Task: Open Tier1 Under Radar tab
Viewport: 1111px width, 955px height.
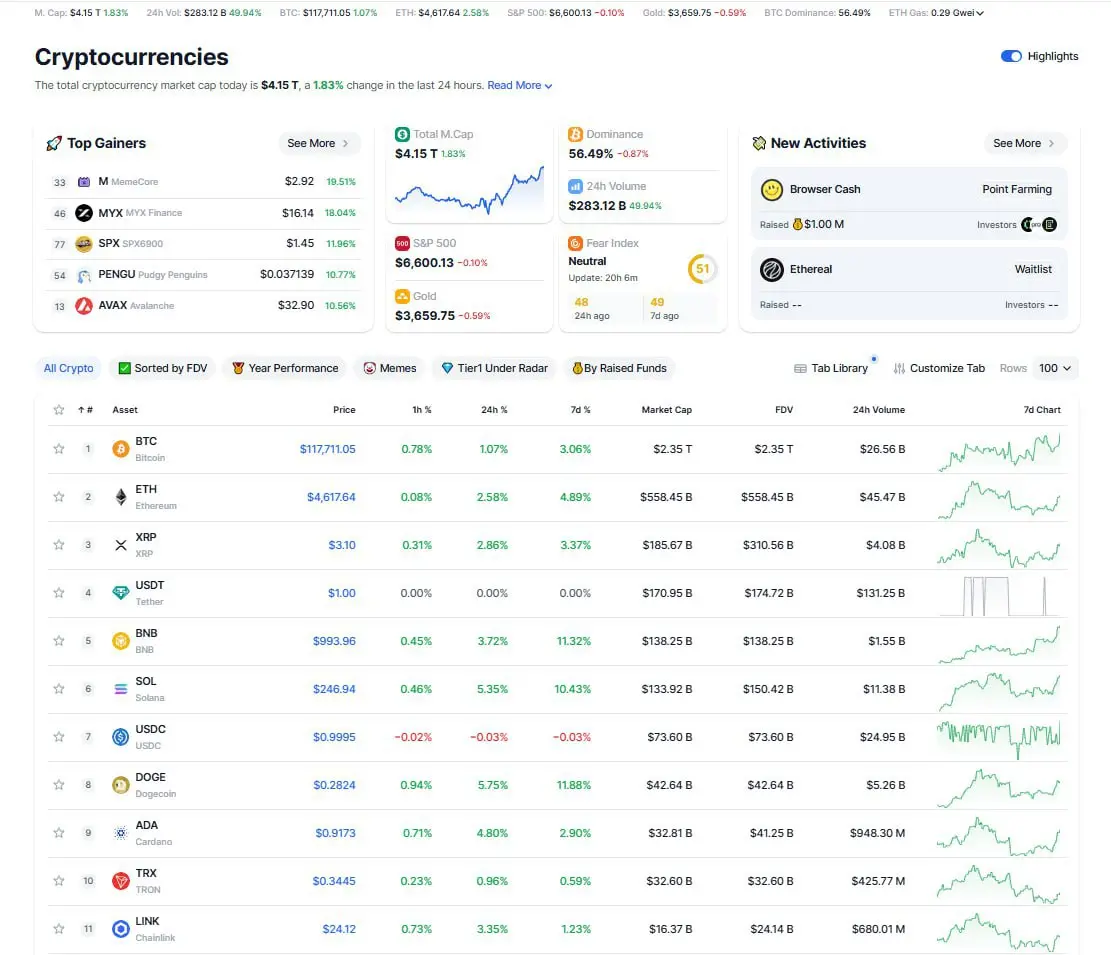Action: click(495, 368)
